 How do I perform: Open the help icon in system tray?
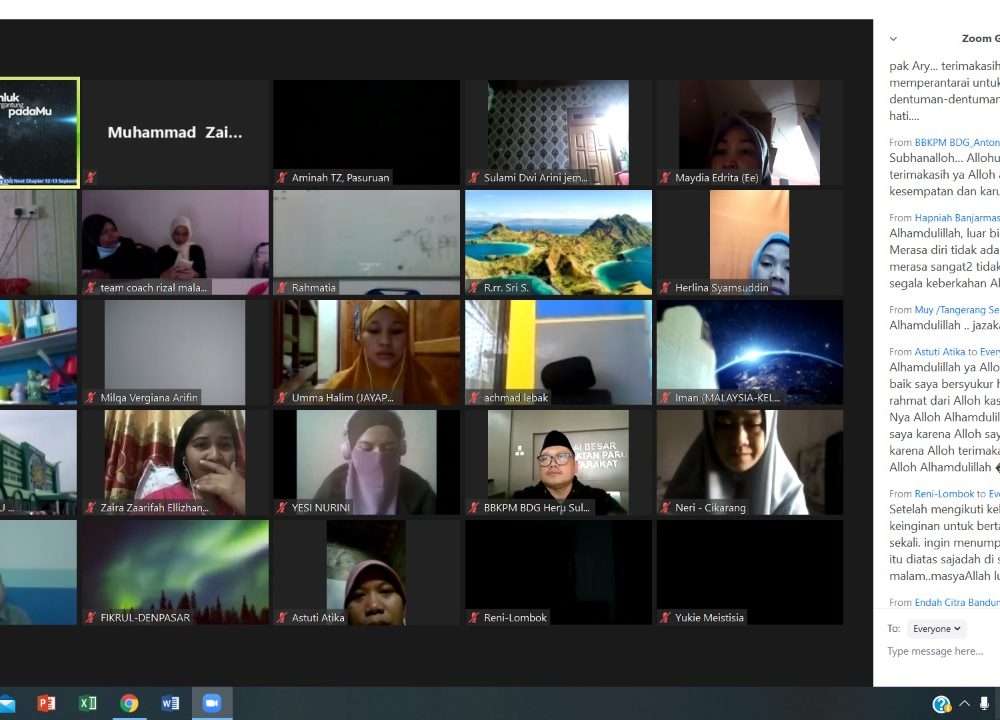(941, 704)
